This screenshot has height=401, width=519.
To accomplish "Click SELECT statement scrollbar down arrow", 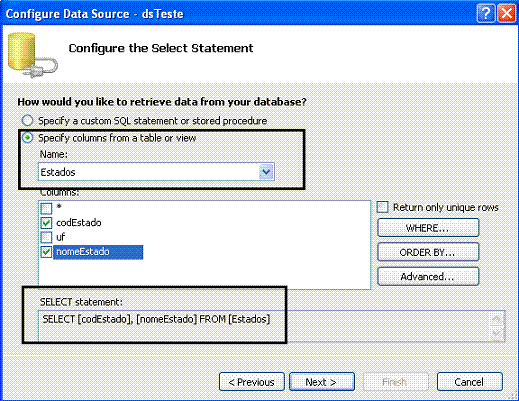I will coord(497,334).
